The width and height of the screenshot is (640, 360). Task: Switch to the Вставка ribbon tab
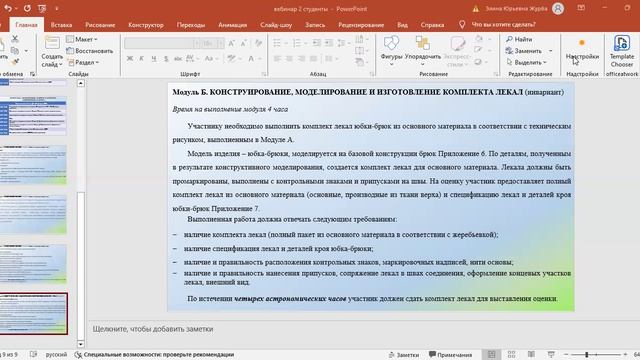point(61,25)
